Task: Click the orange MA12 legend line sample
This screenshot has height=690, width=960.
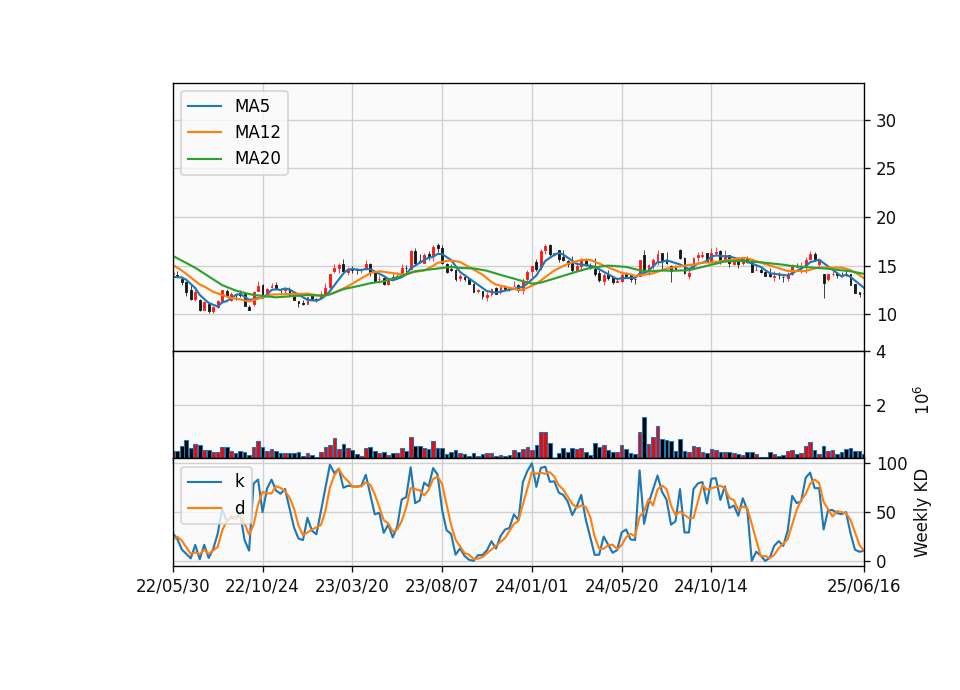Action: (204, 132)
